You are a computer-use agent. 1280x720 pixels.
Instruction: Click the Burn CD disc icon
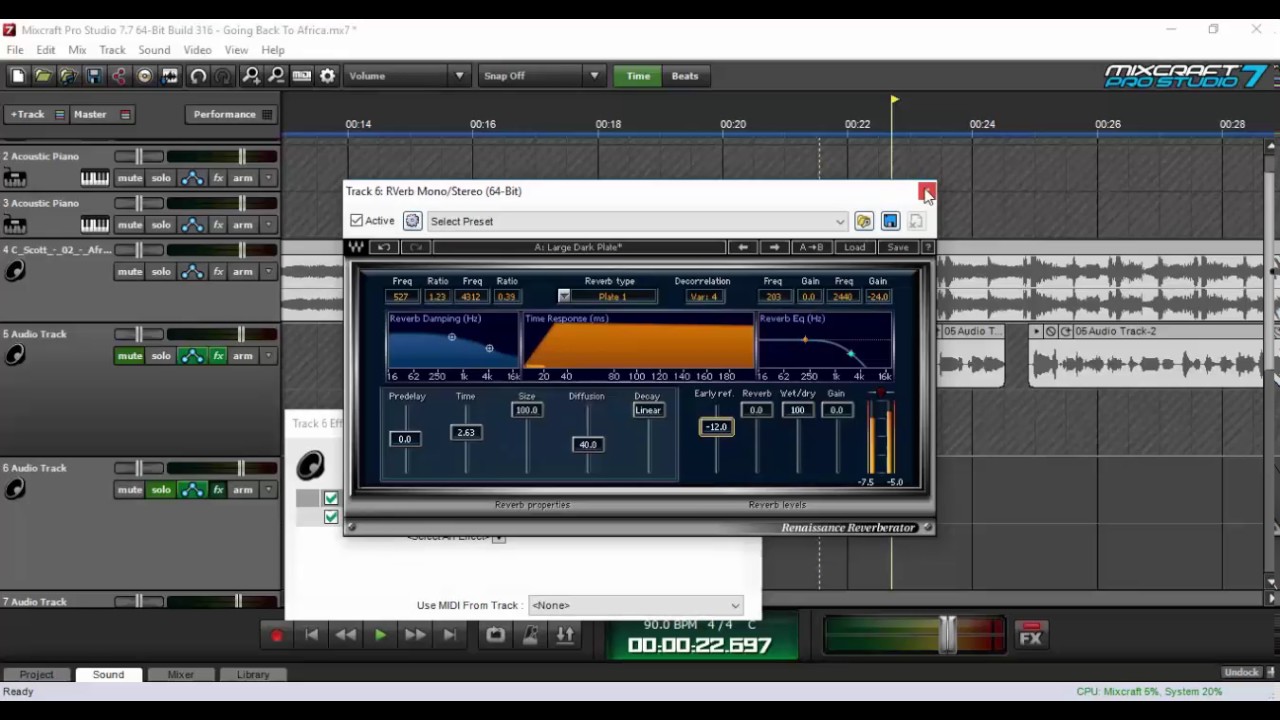pos(145,76)
